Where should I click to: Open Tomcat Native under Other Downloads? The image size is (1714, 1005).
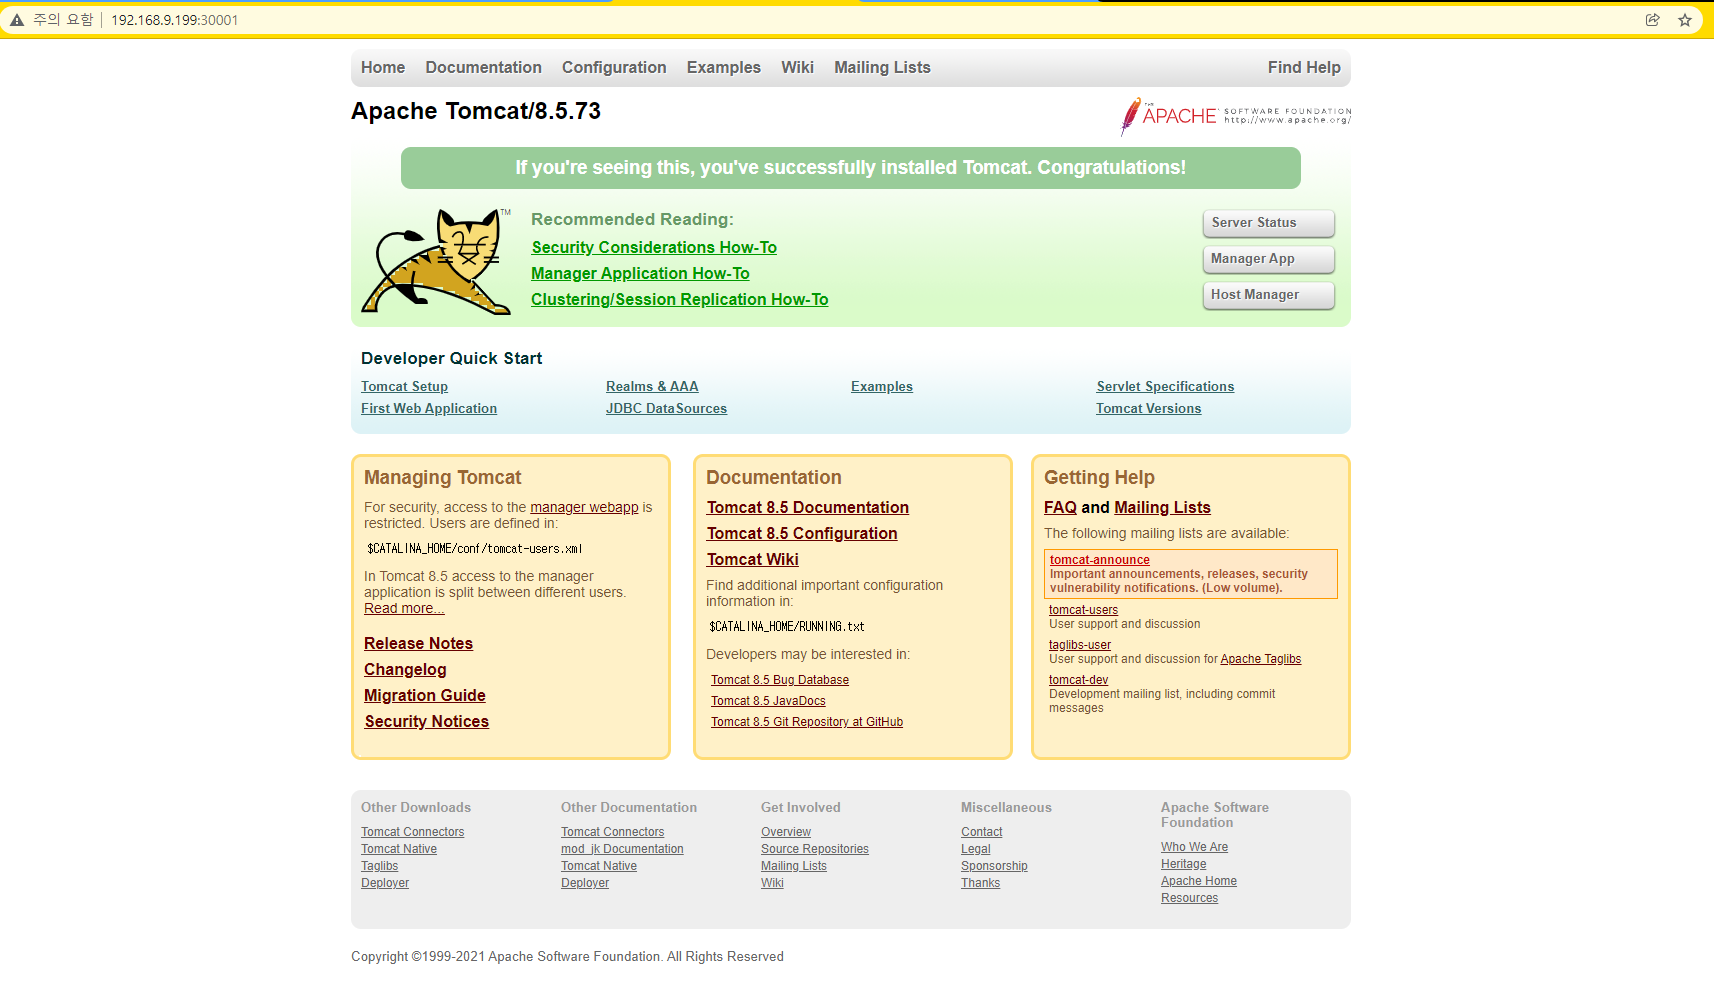(x=399, y=849)
